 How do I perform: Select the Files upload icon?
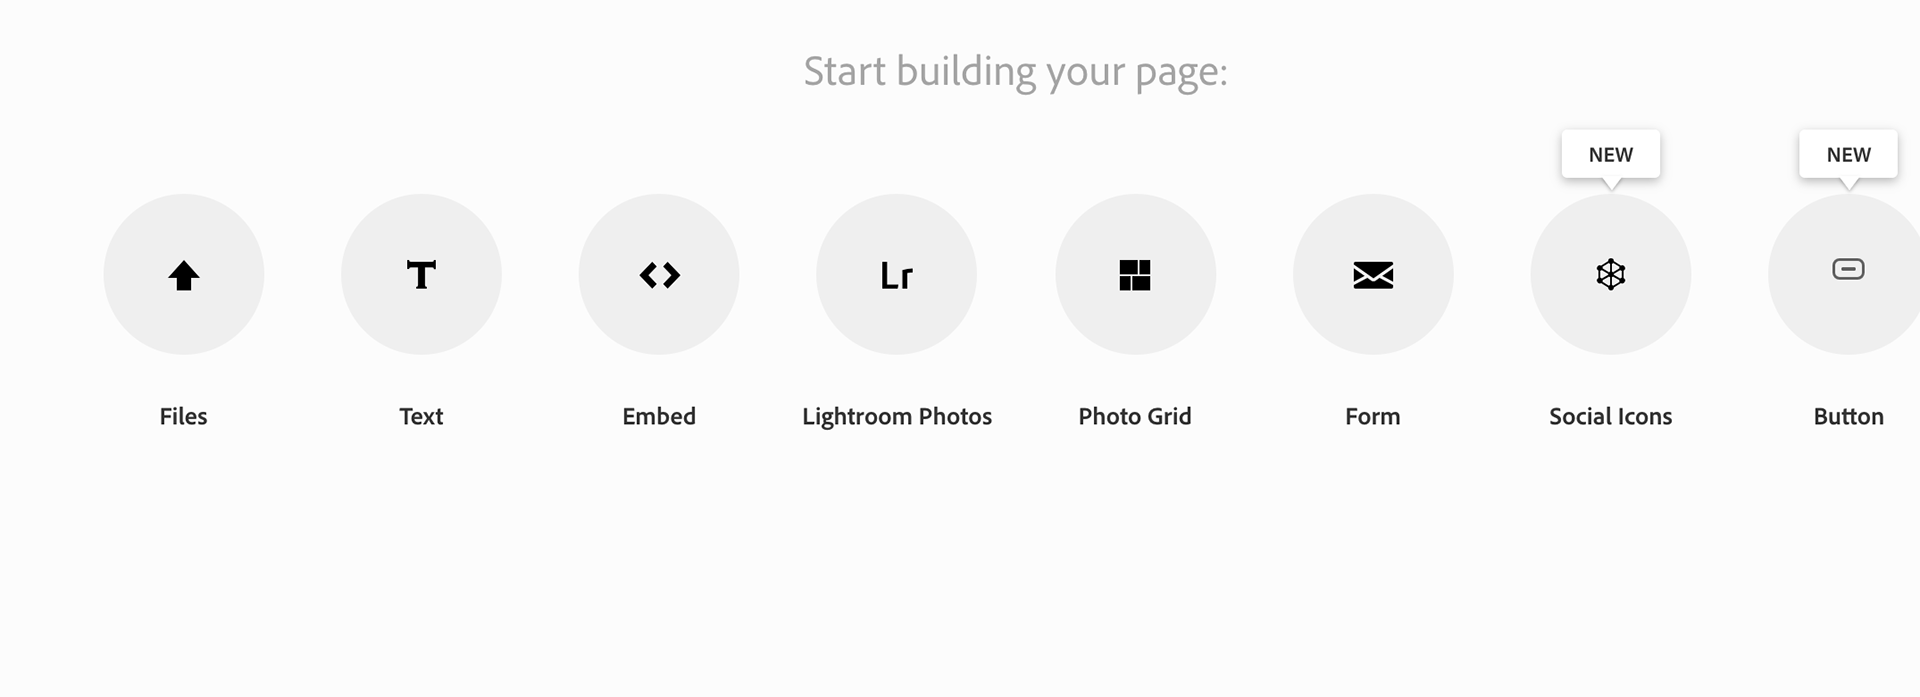(184, 274)
